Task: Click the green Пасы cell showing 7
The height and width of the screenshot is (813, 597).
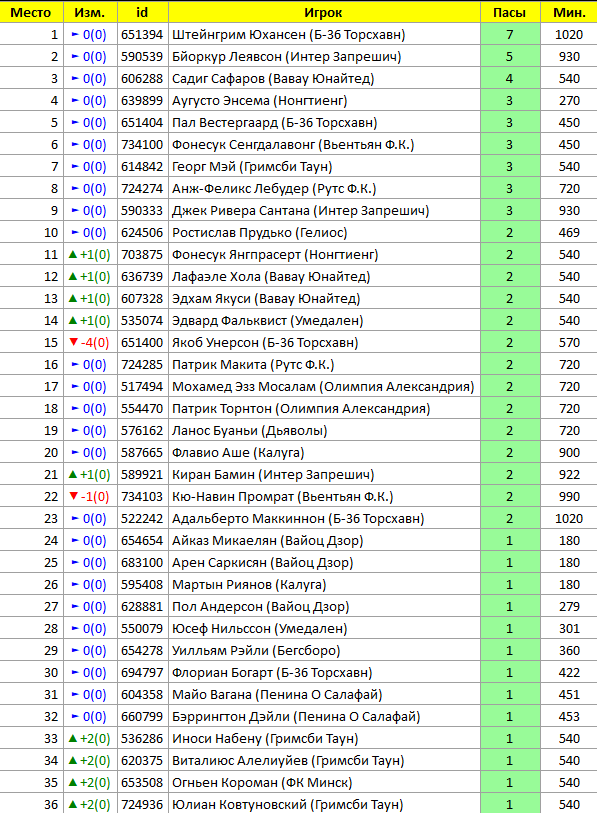Action: click(510, 35)
